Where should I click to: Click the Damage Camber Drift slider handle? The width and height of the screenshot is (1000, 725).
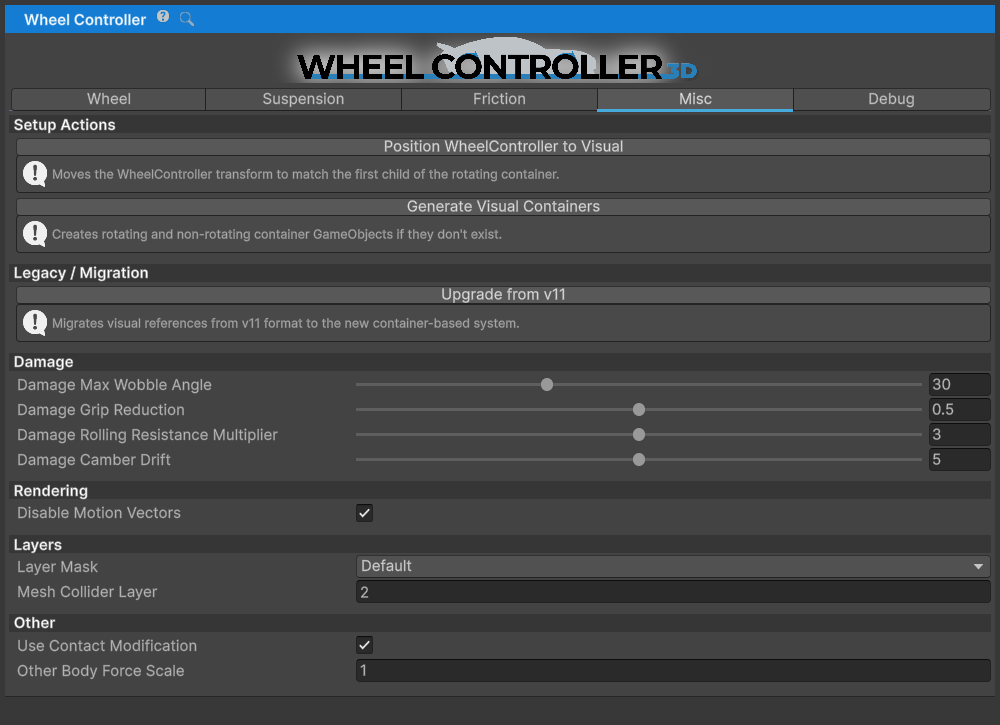click(638, 460)
